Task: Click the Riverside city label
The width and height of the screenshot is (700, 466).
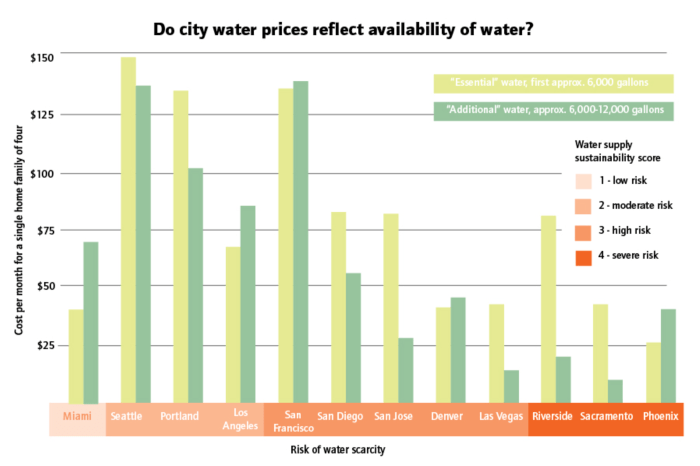Action: click(x=553, y=416)
